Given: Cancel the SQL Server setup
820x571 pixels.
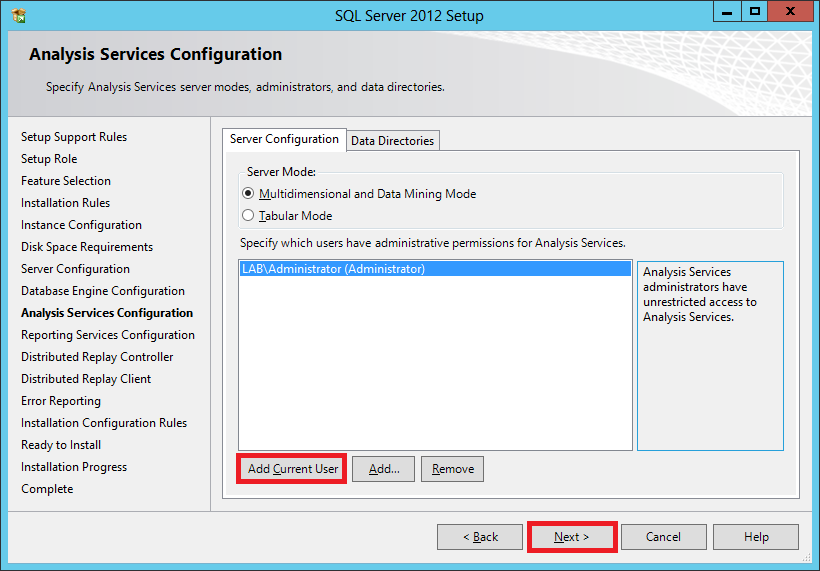Looking at the screenshot, I should click(663, 537).
